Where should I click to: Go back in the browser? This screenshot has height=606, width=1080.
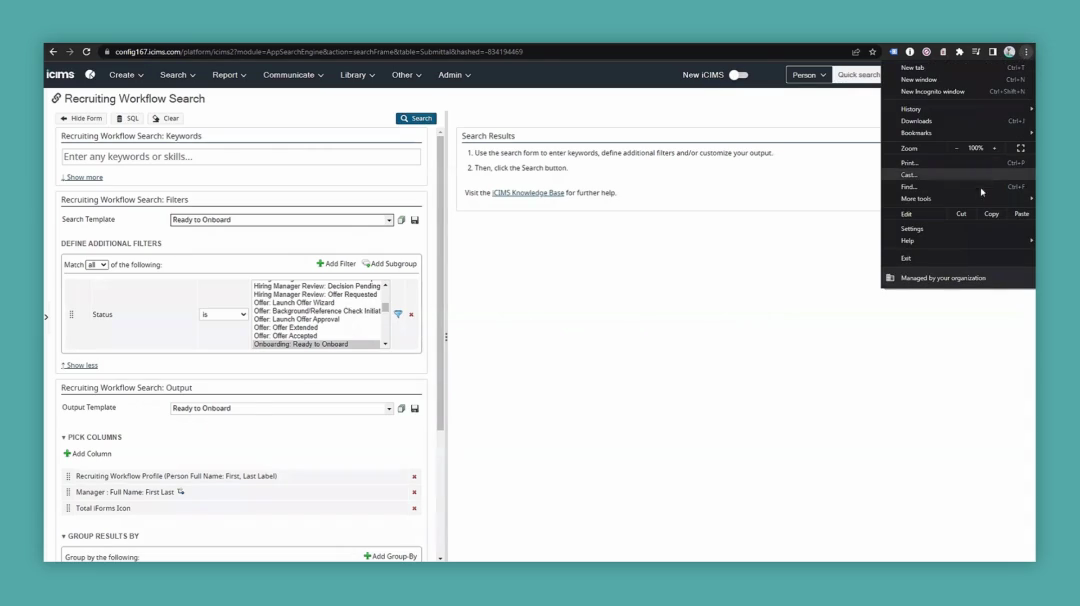click(53, 52)
